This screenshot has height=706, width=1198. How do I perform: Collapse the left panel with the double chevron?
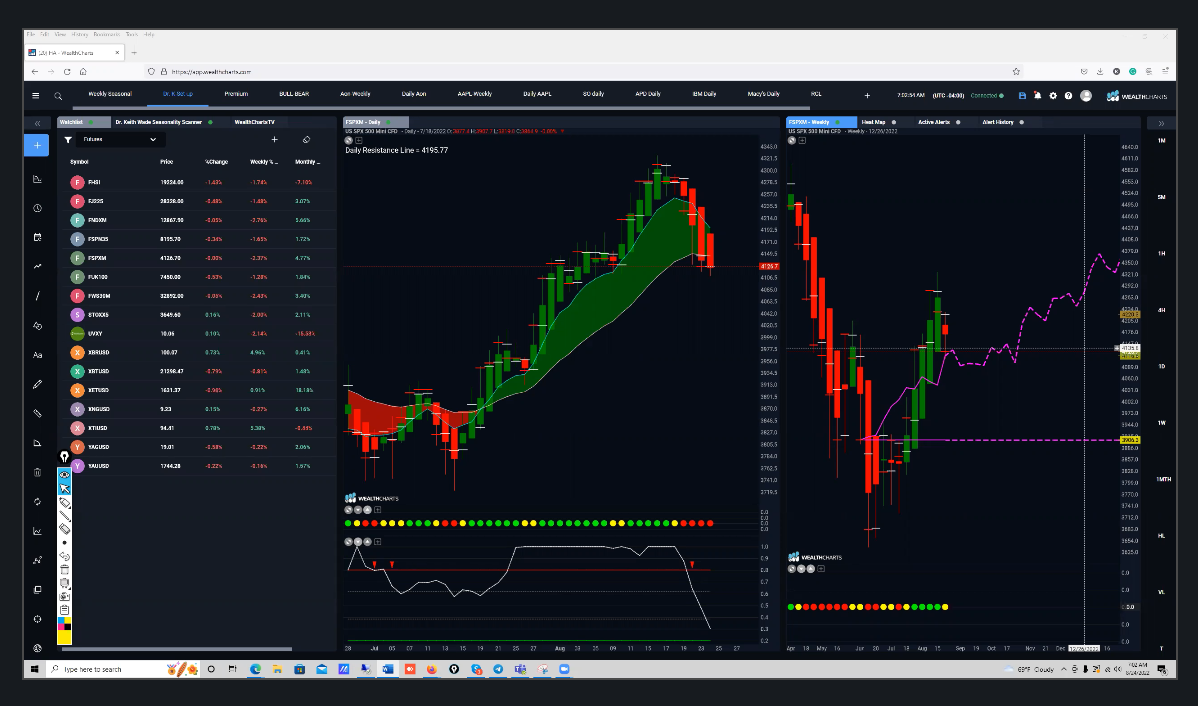point(37,123)
